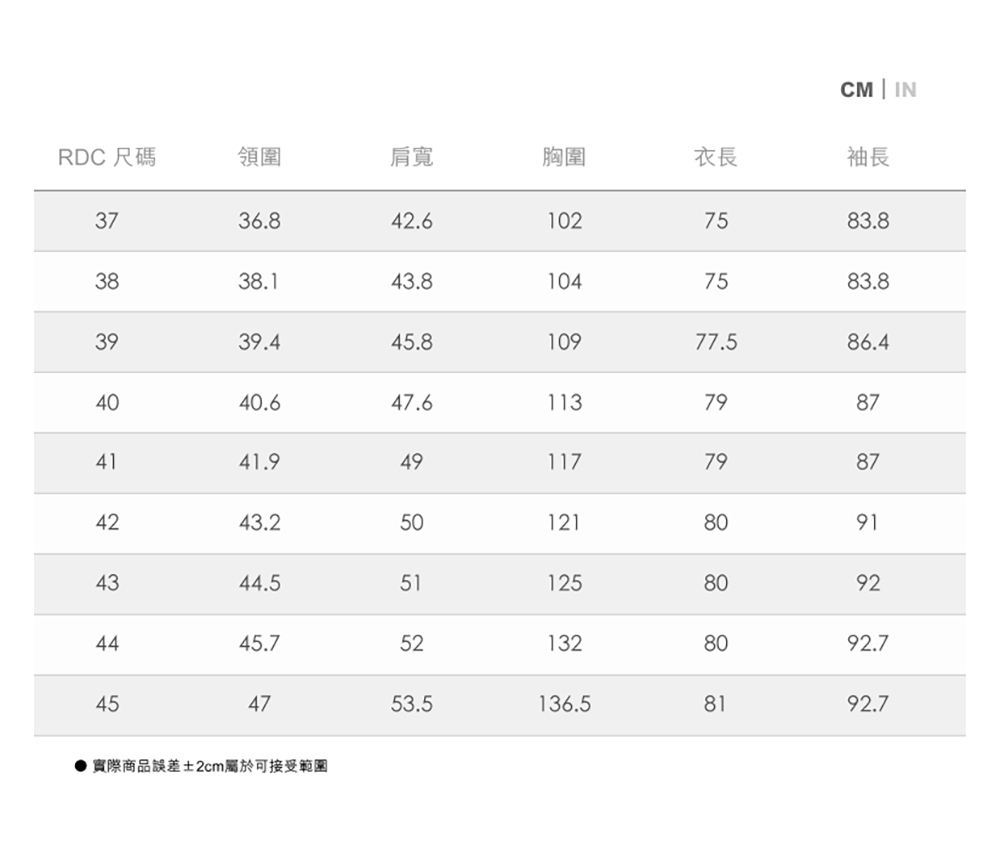The image size is (1000, 848).
Task: Switch measurement units to IN
Action: point(905,90)
